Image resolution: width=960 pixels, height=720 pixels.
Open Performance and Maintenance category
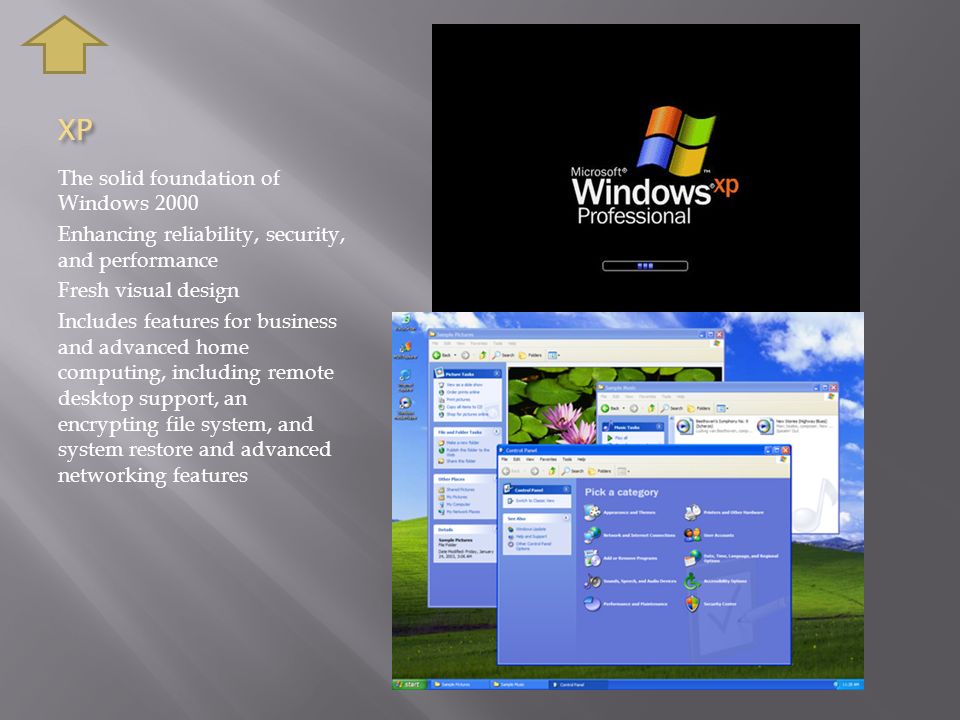click(x=626, y=604)
